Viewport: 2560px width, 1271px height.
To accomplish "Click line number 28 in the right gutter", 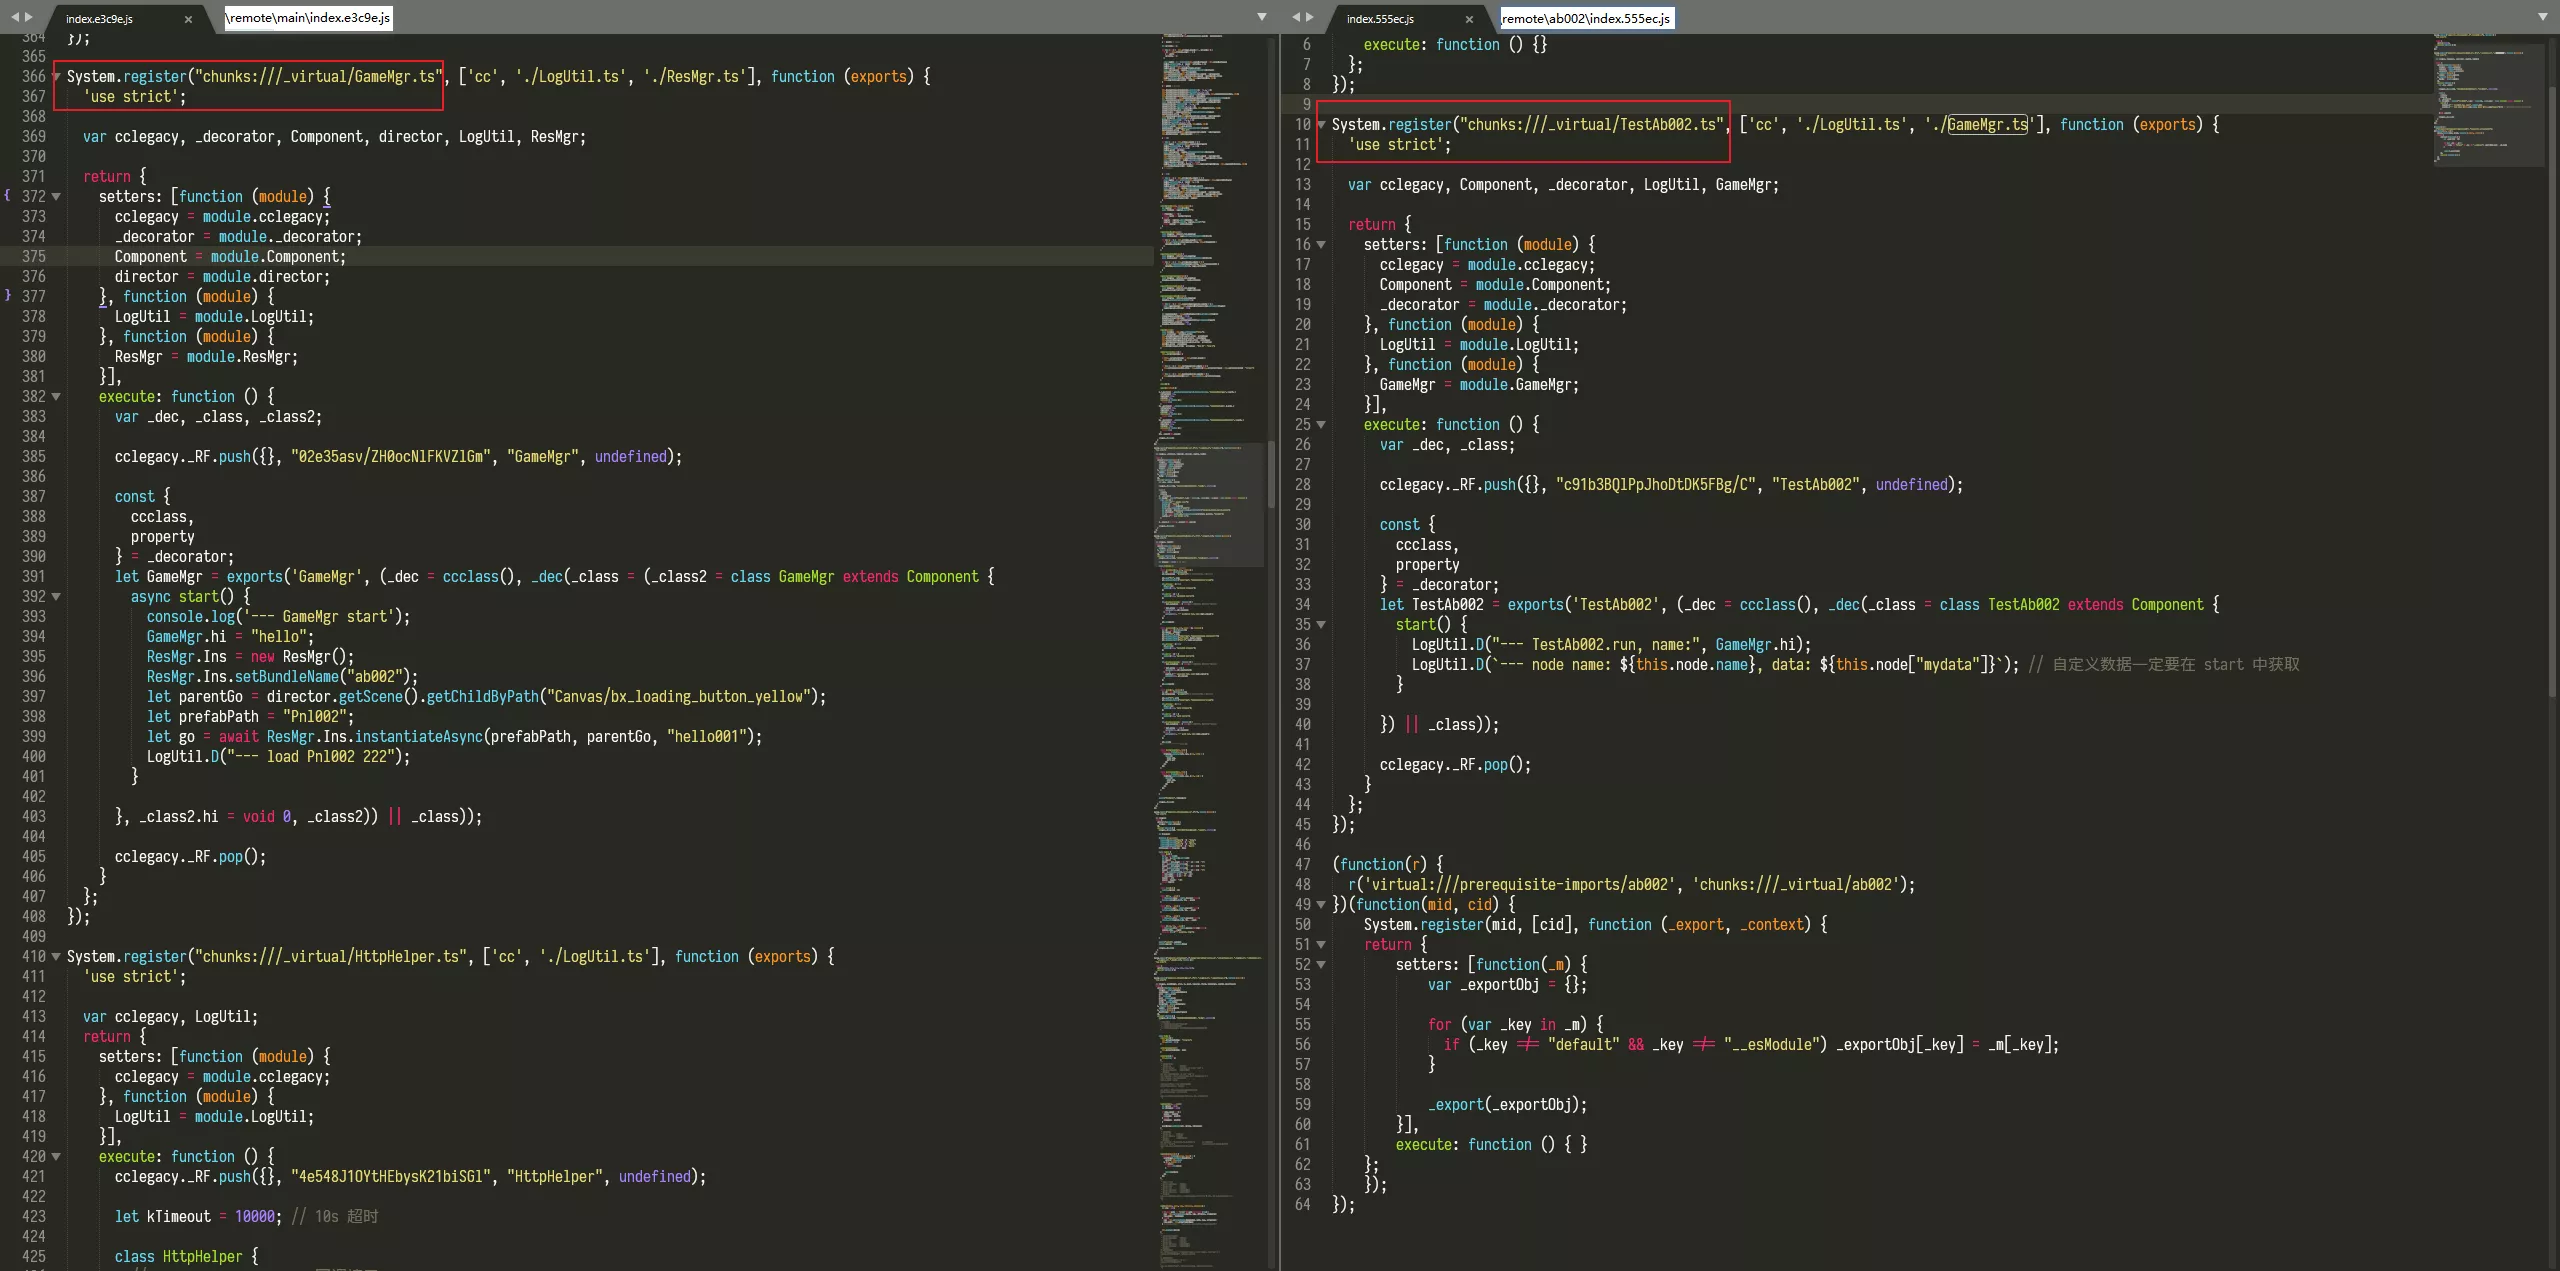I will click(1303, 485).
